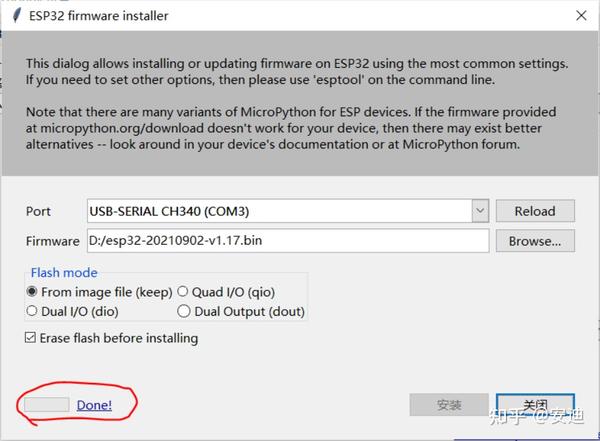
Task: Select the Dual I/O (dio) radio button
Action: (x=33, y=311)
